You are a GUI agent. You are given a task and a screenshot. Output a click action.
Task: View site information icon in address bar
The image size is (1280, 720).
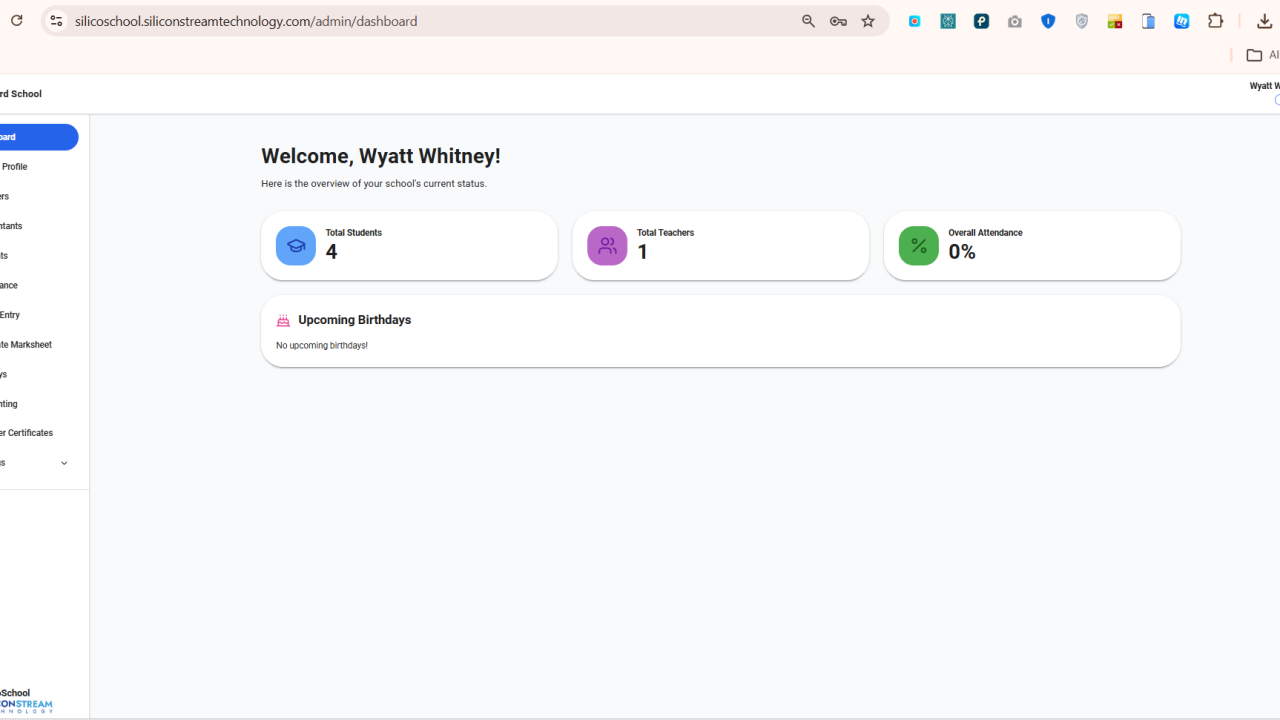click(x=56, y=21)
